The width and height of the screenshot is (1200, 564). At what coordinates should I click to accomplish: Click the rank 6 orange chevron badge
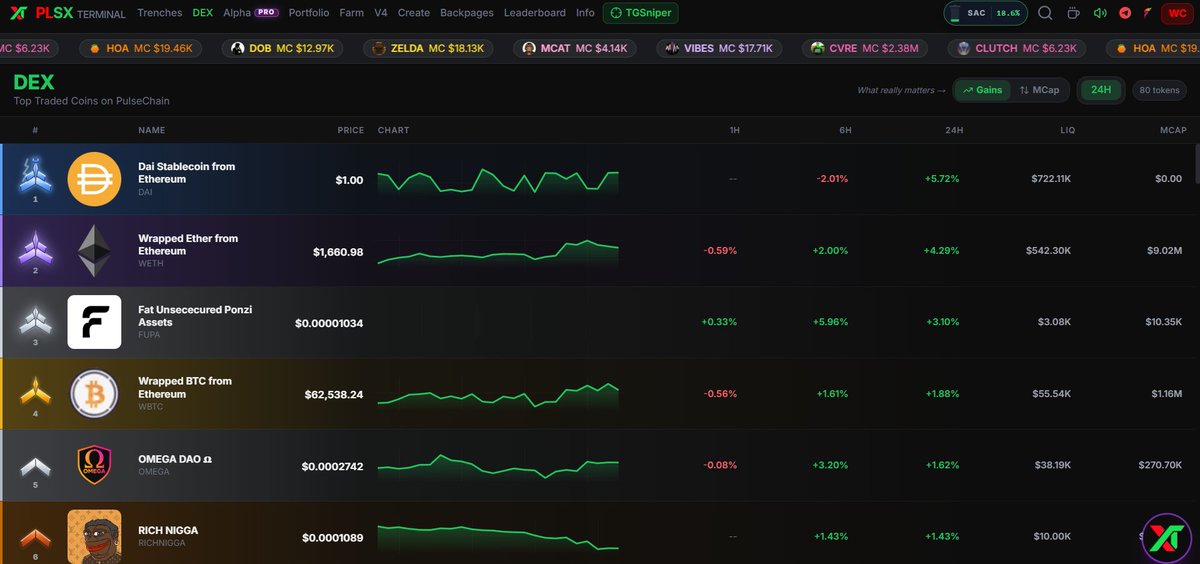[35, 537]
